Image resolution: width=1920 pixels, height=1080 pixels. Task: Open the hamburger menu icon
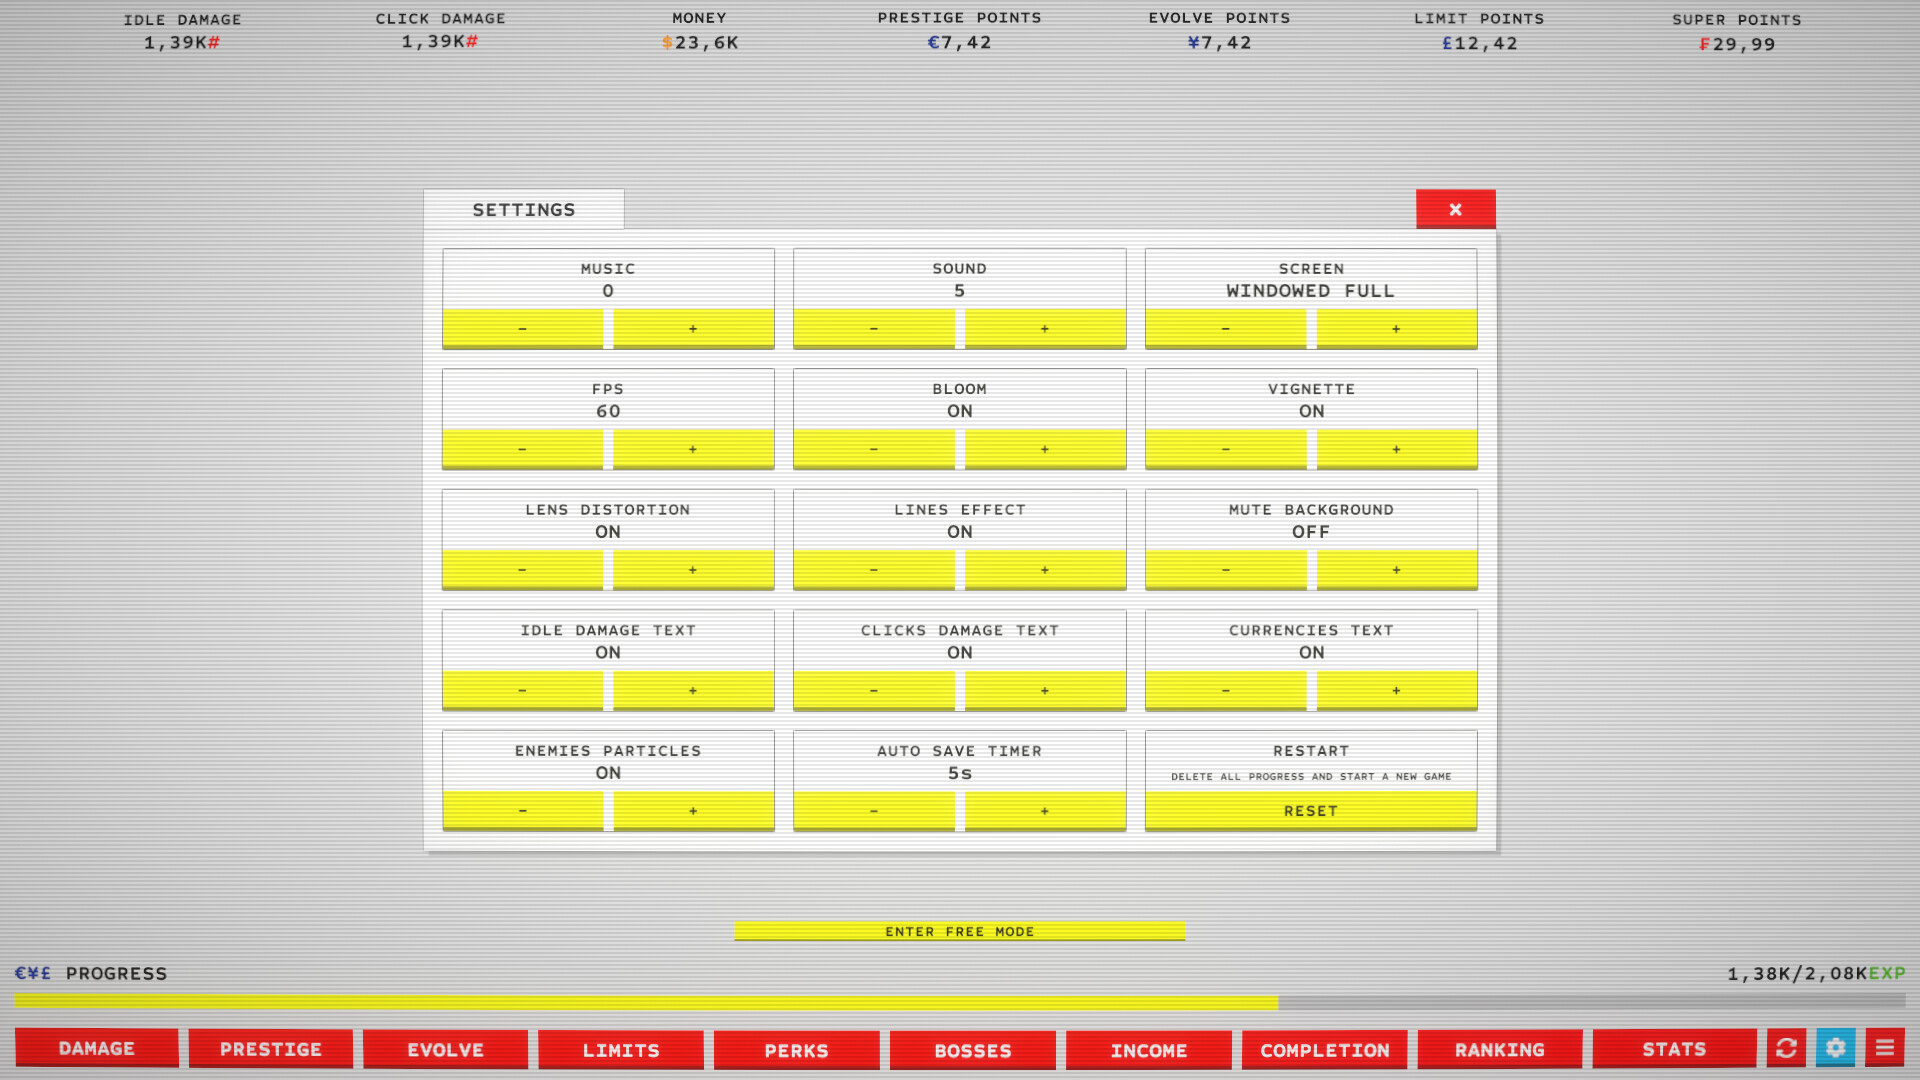tap(1884, 1048)
